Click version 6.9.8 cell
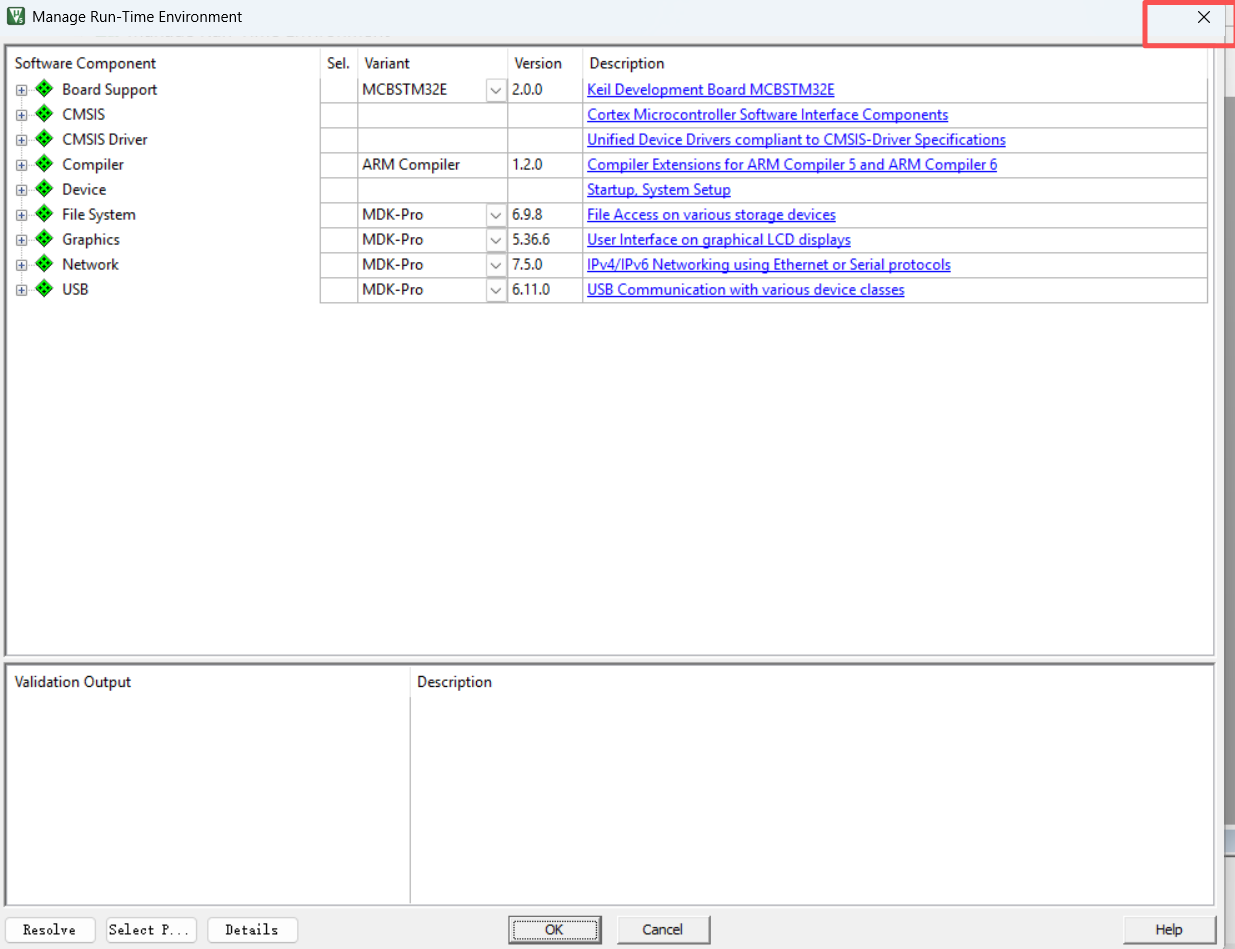 coord(545,215)
